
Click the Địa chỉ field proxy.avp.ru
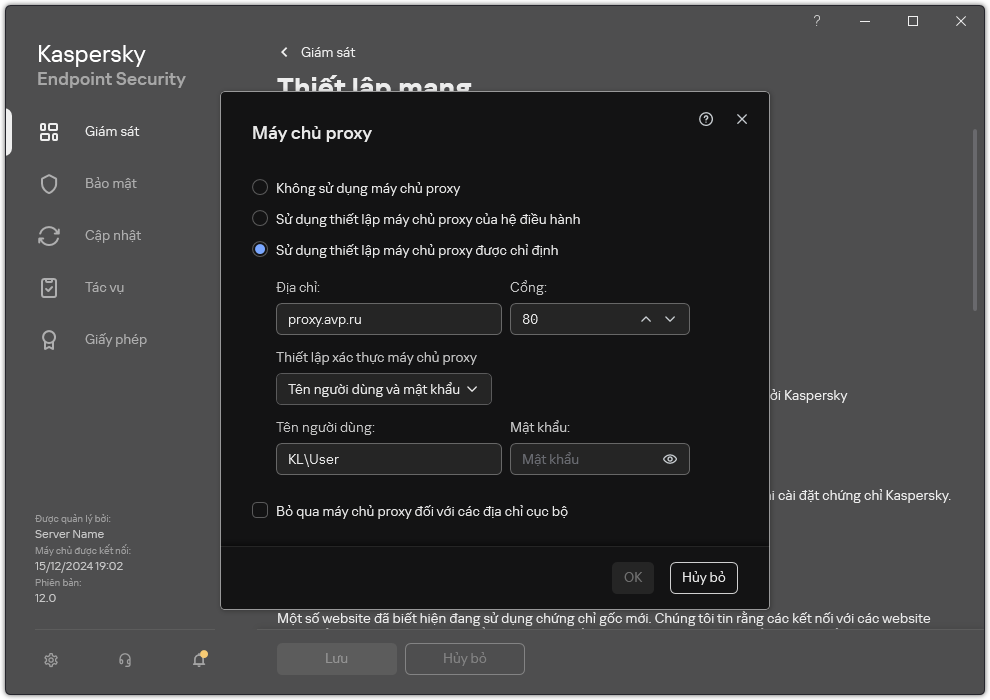tap(389, 319)
